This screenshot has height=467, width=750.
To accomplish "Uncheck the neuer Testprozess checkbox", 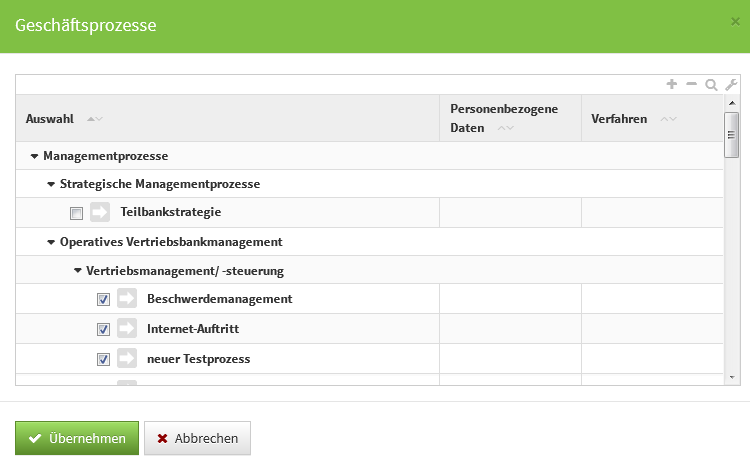I will [x=103, y=359].
